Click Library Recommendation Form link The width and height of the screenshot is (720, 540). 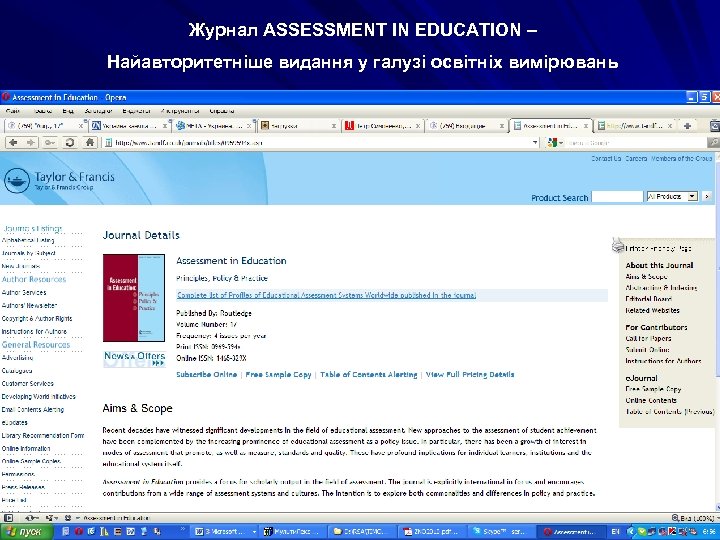point(43,436)
